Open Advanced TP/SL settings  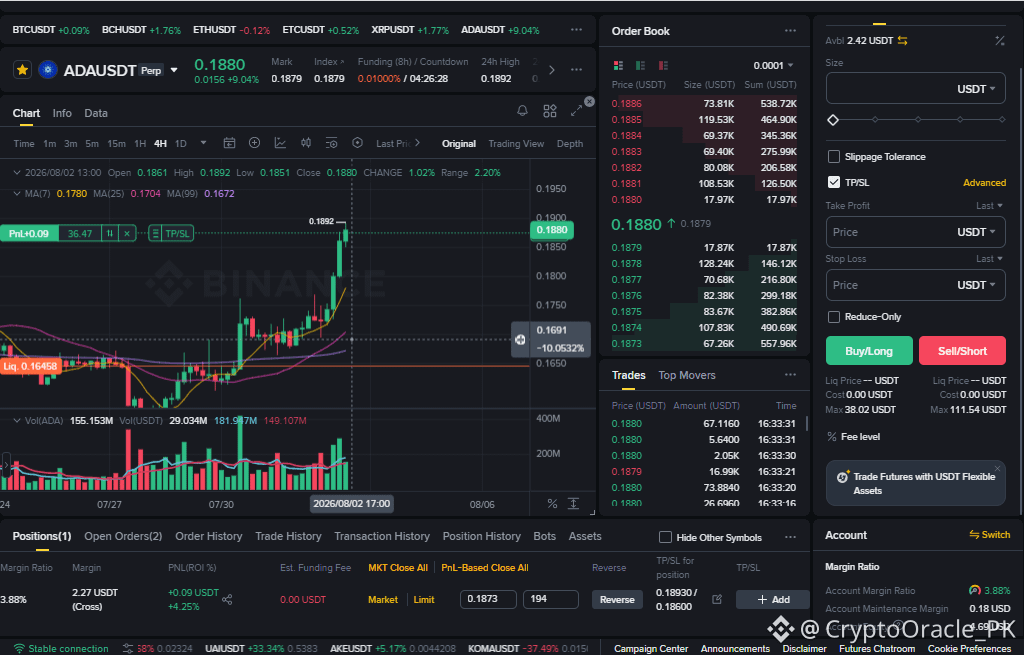[984, 182]
